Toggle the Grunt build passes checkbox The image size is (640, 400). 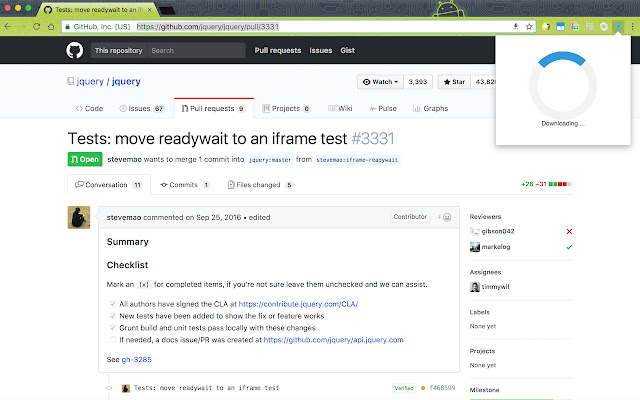(x=113, y=328)
